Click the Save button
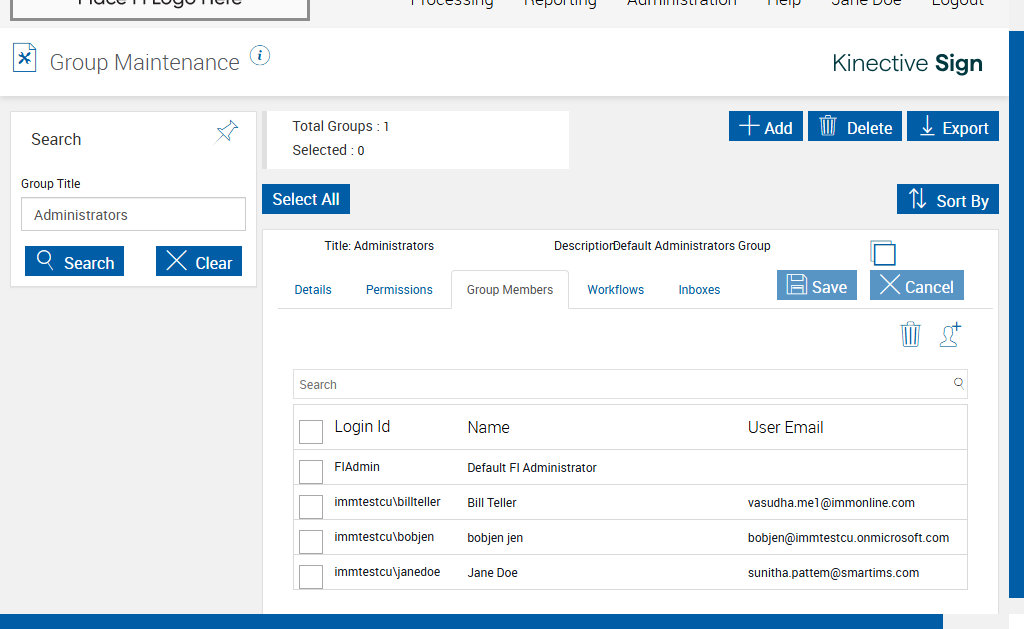Screen dimensions: 1024x629 (x=817, y=285)
